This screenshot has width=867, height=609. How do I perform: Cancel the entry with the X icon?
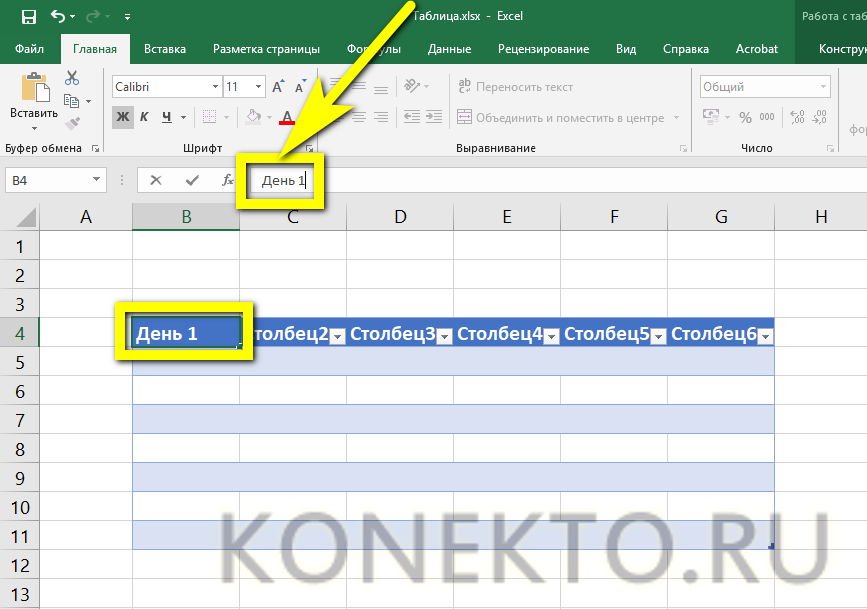pos(156,180)
